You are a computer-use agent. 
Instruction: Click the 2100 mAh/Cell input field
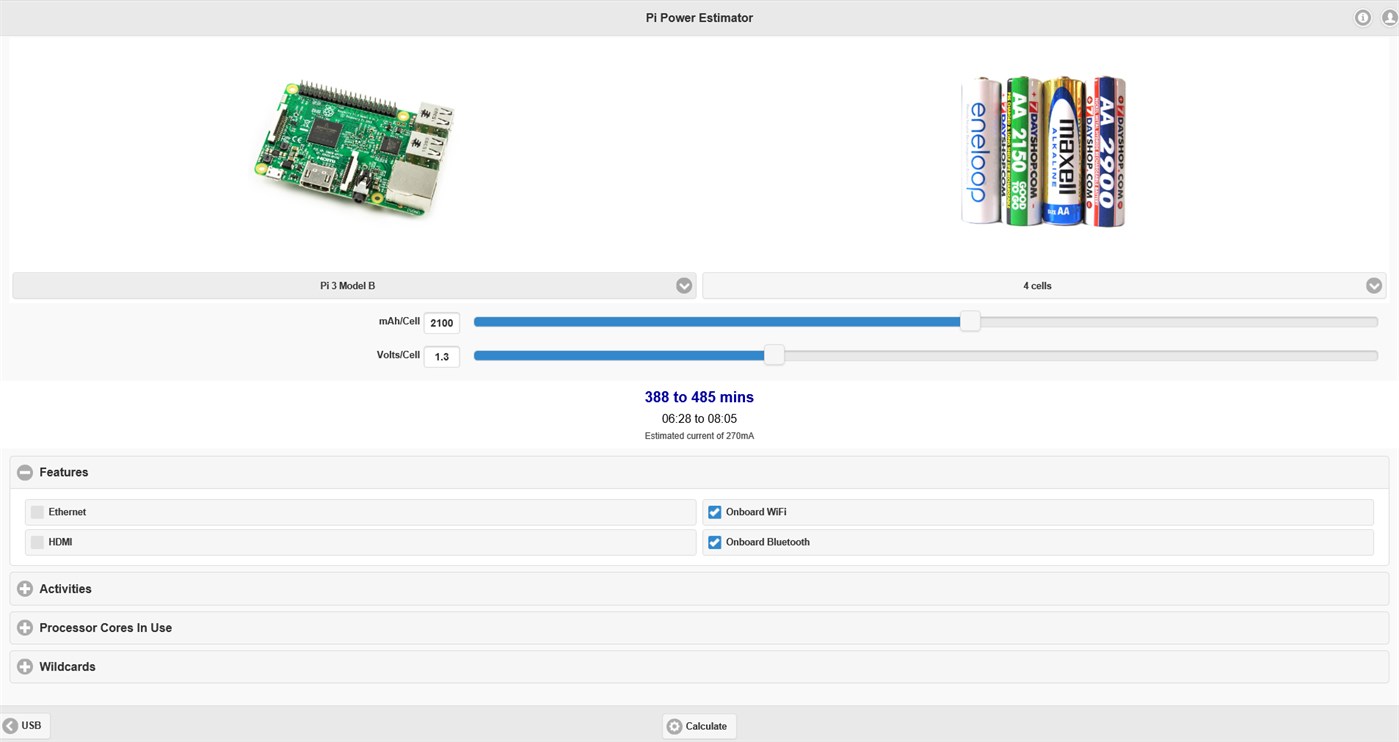pyautogui.click(x=441, y=322)
